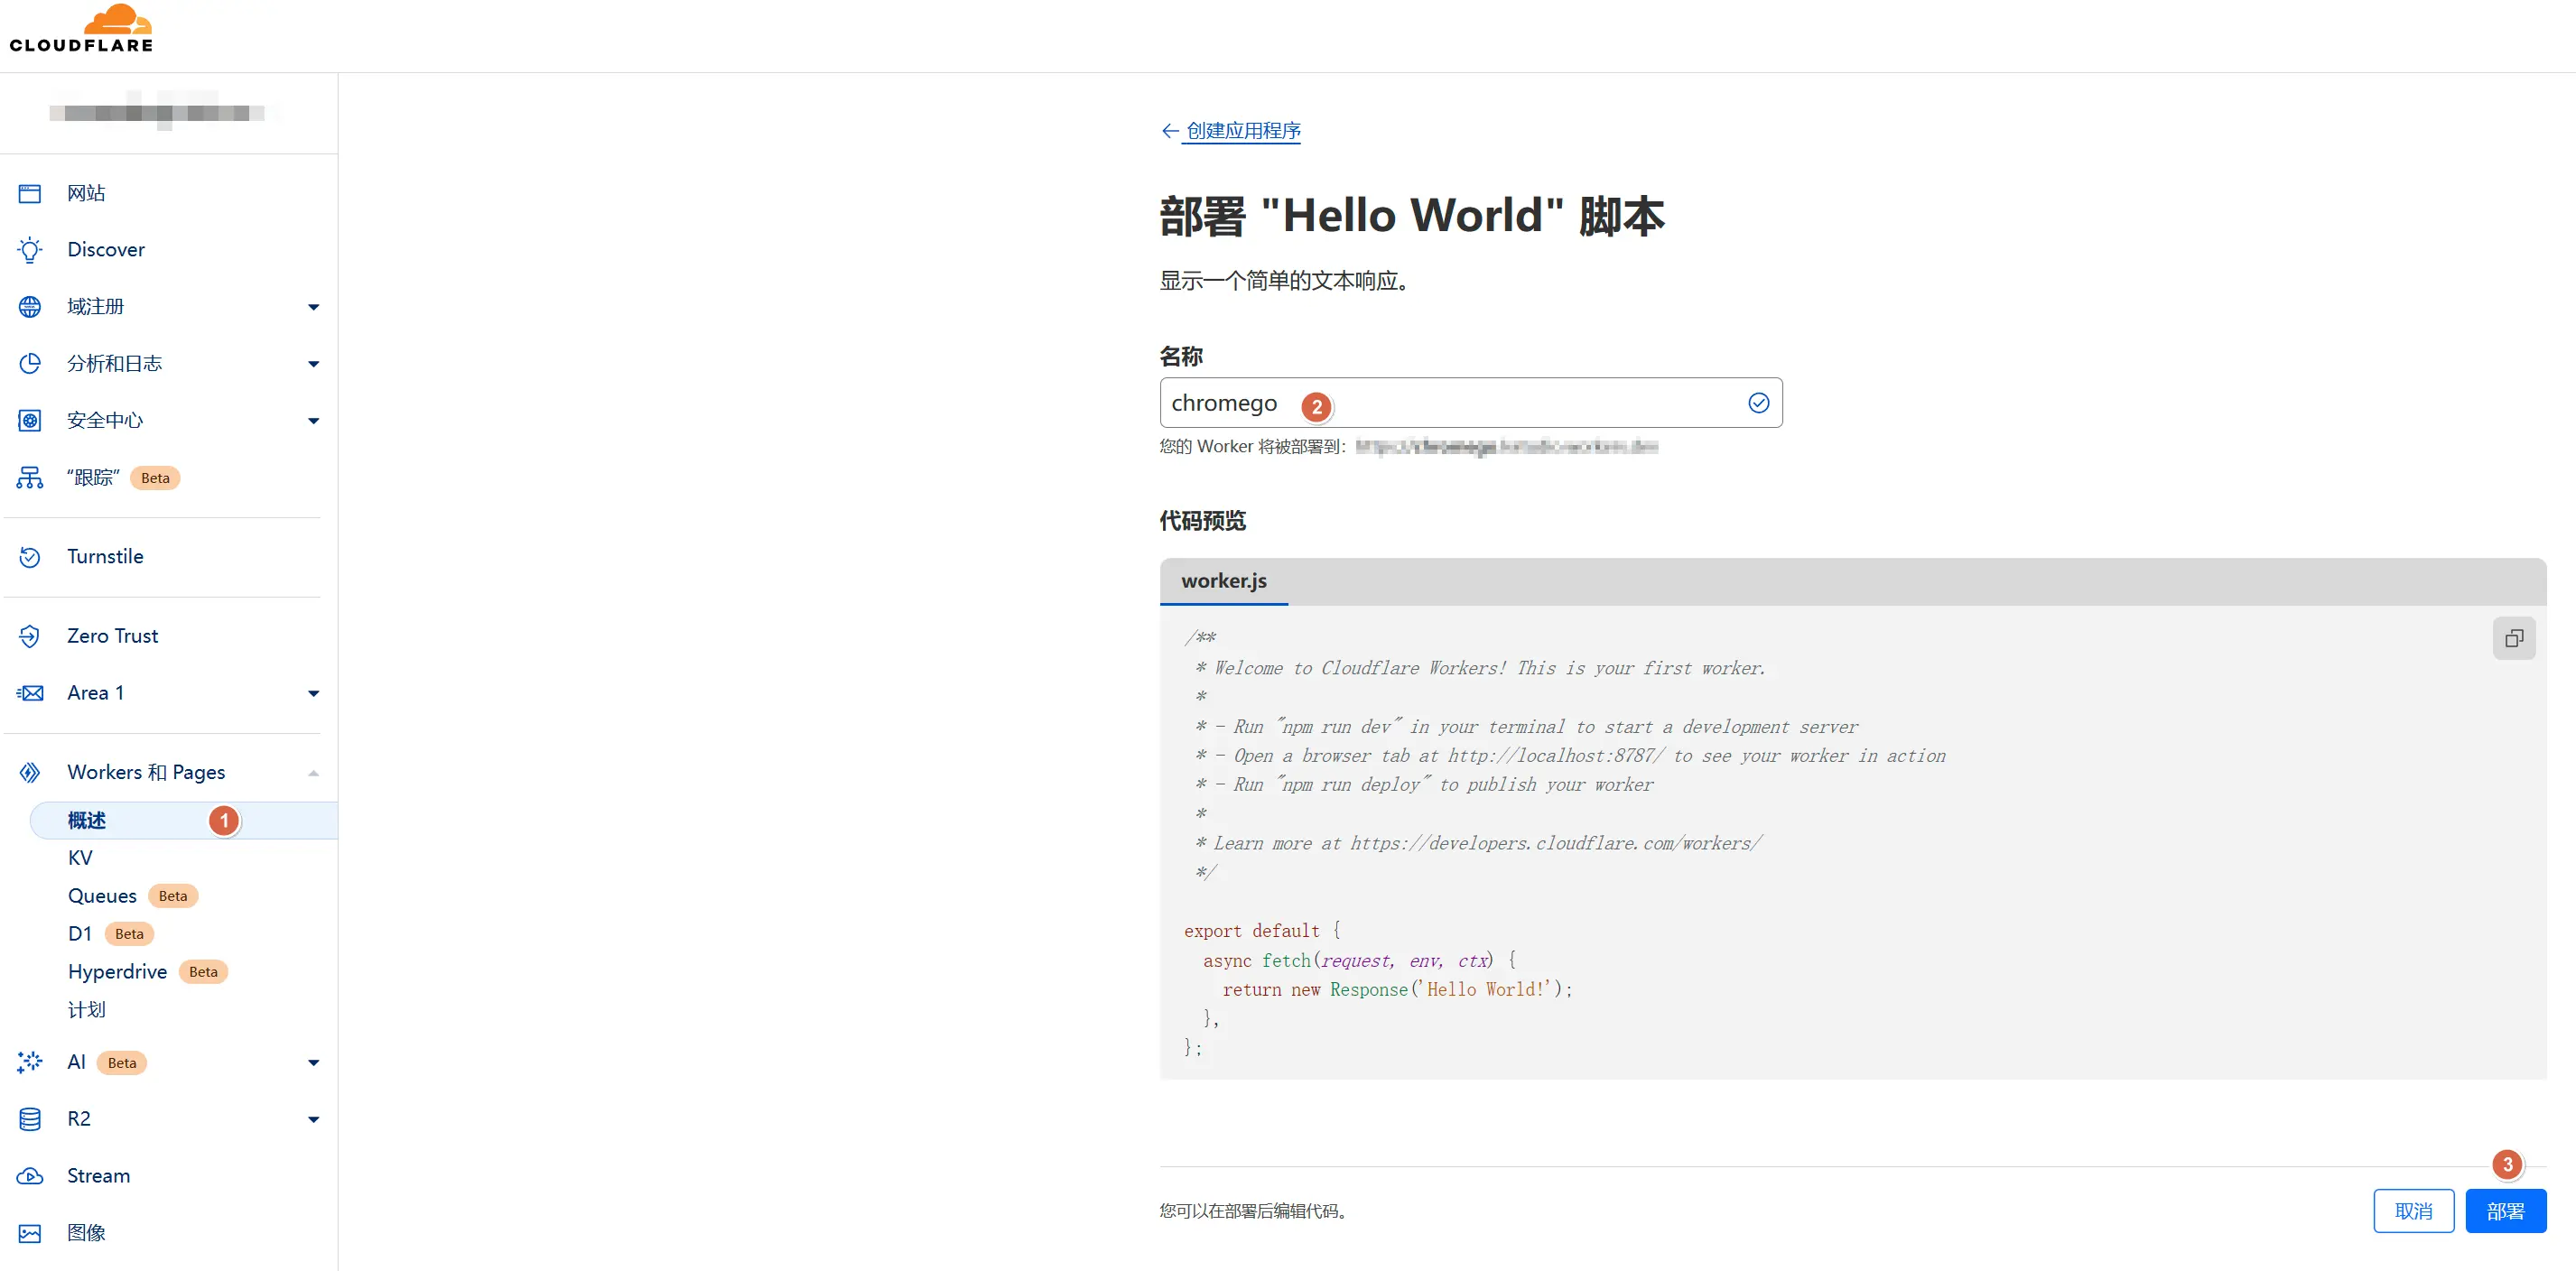This screenshot has width=2576, height=1271.
Task: Click the 跟踪 network diagram icon
Action: tap(30, 478)
